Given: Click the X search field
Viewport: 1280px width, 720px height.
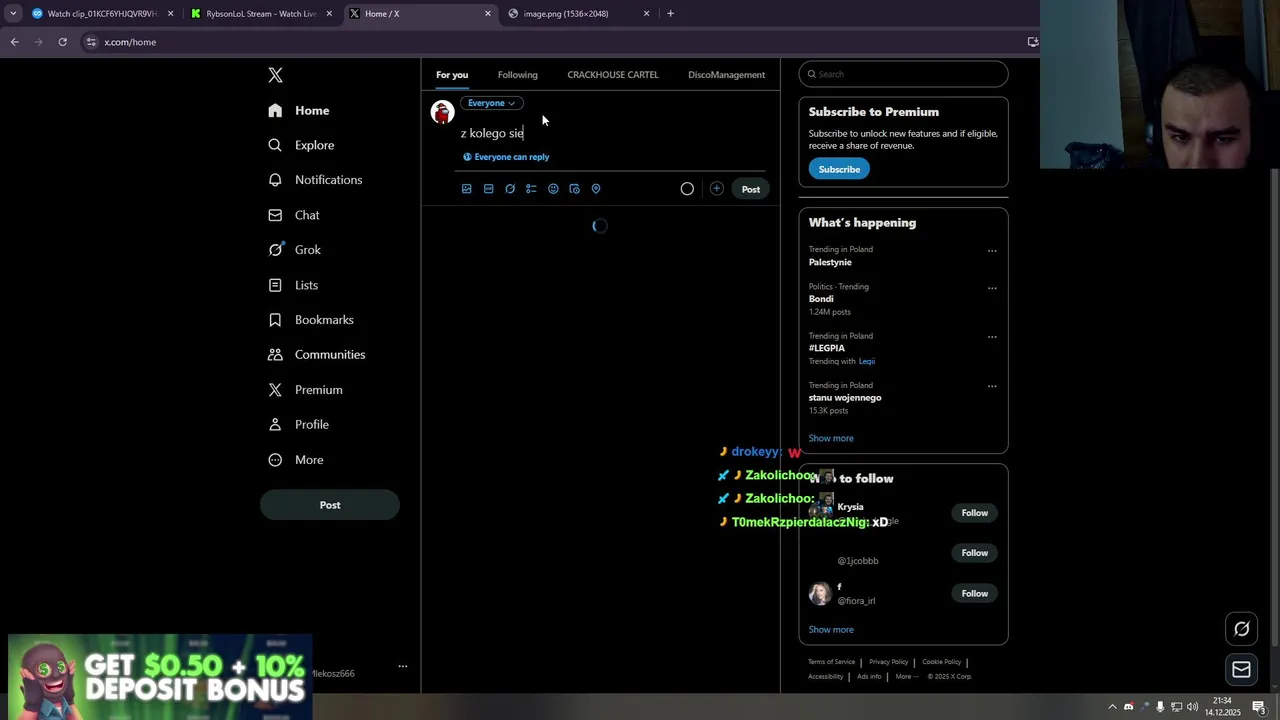Looking at the screenshot, I should point(903,74).
